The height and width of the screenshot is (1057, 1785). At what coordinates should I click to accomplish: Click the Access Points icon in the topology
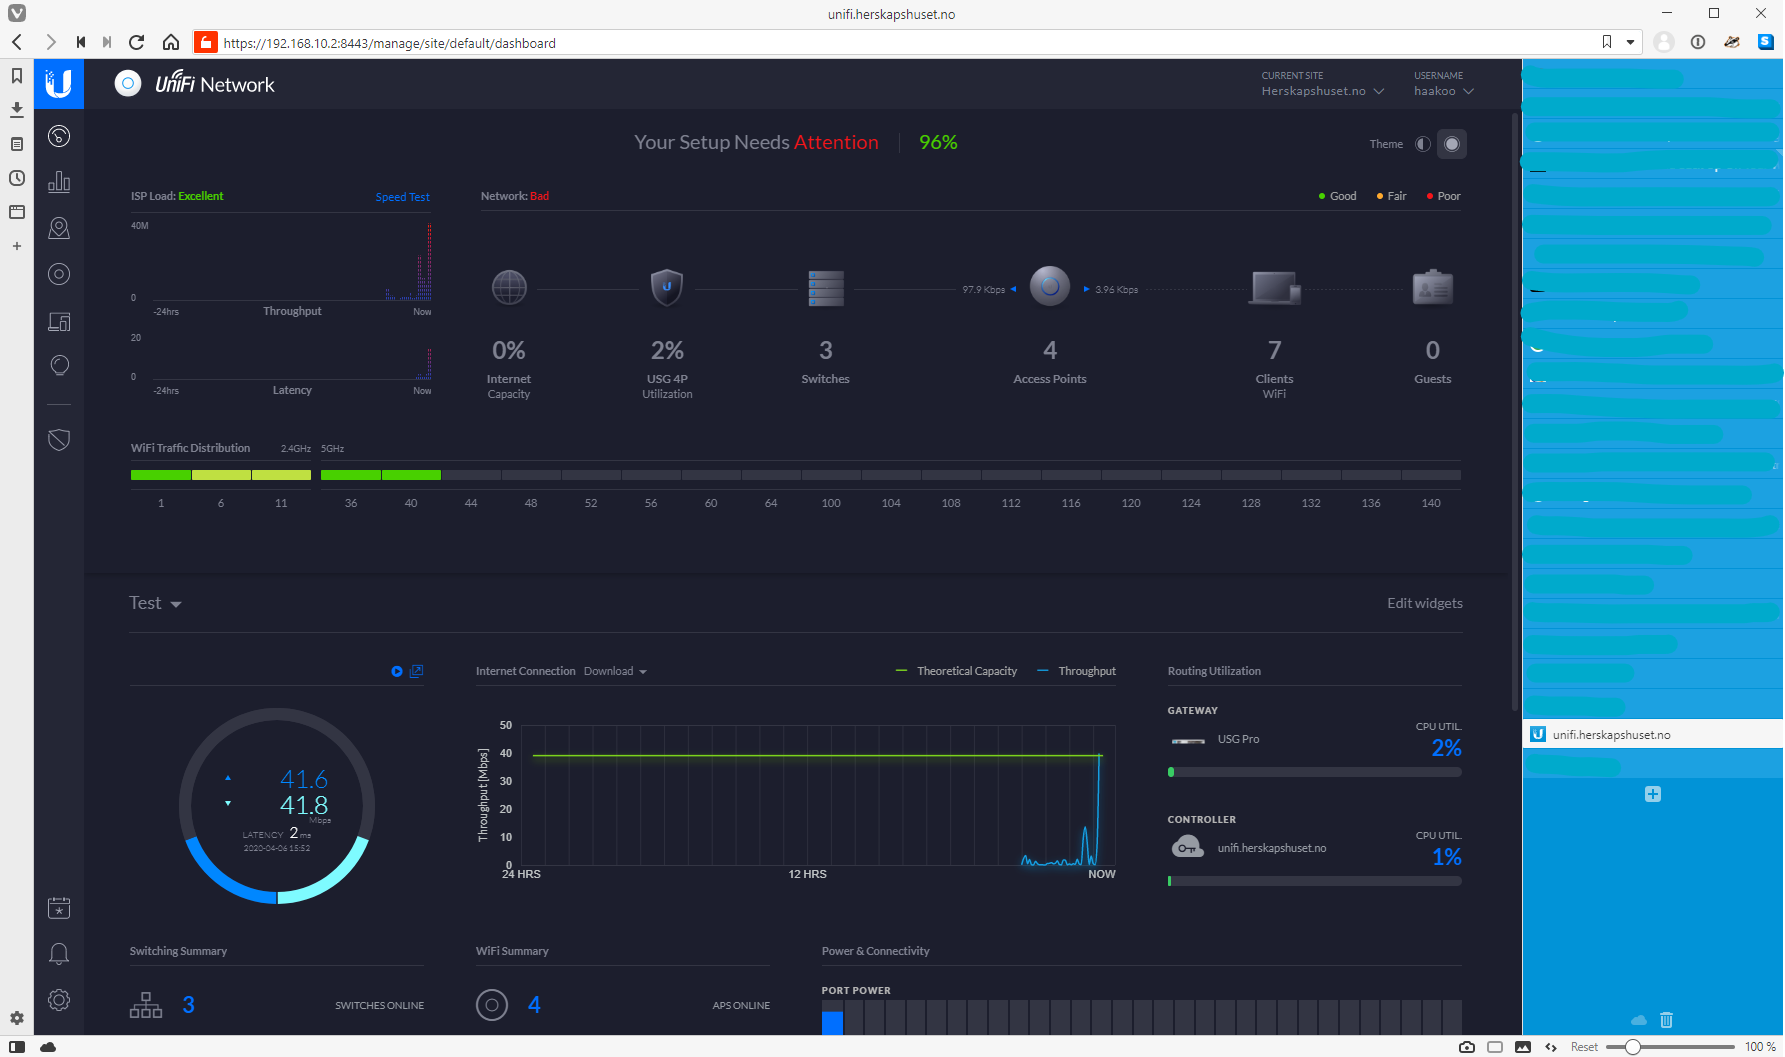[x=1049, y=287]
